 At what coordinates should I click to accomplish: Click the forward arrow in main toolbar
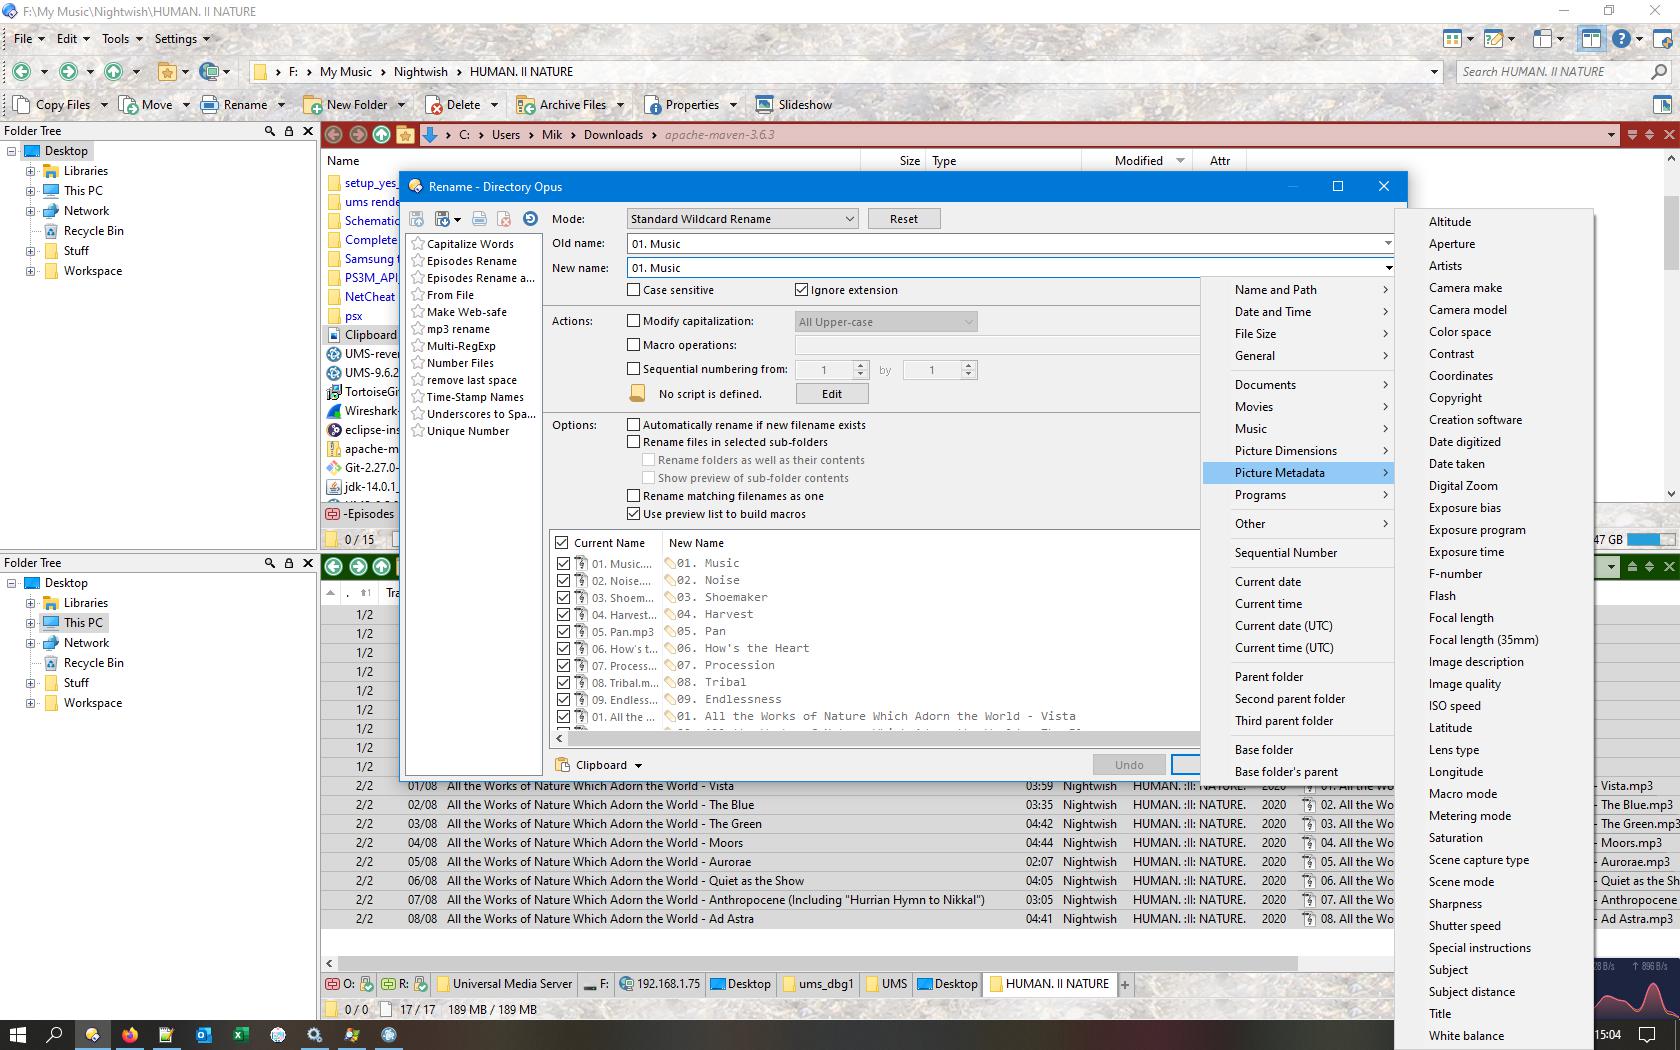point(67,71)
